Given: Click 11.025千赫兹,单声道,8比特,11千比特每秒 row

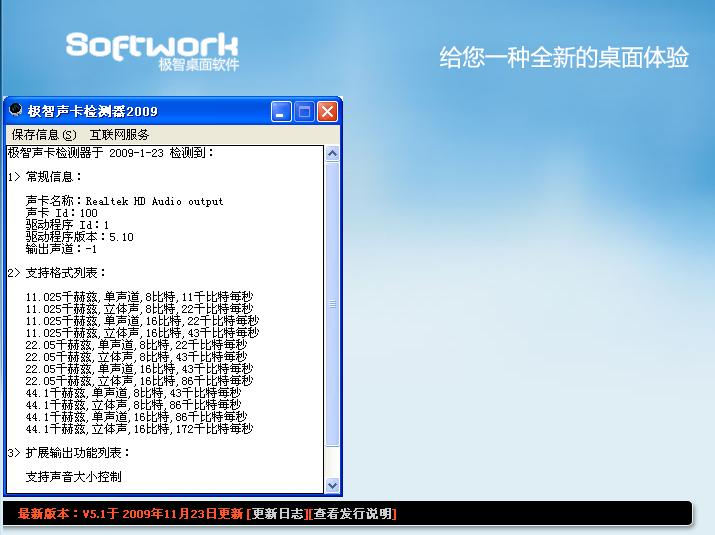Looking at the screenshot, I should (x=139, y=297).
